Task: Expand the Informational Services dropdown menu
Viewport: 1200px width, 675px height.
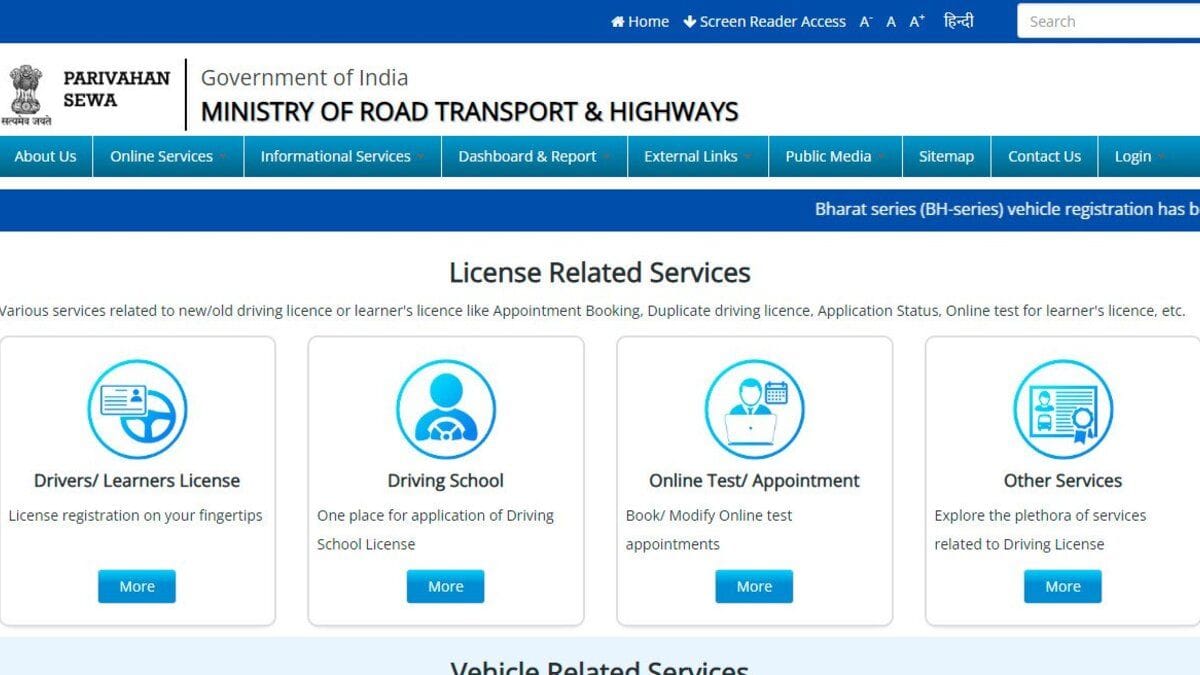Action: pos(342,157)
